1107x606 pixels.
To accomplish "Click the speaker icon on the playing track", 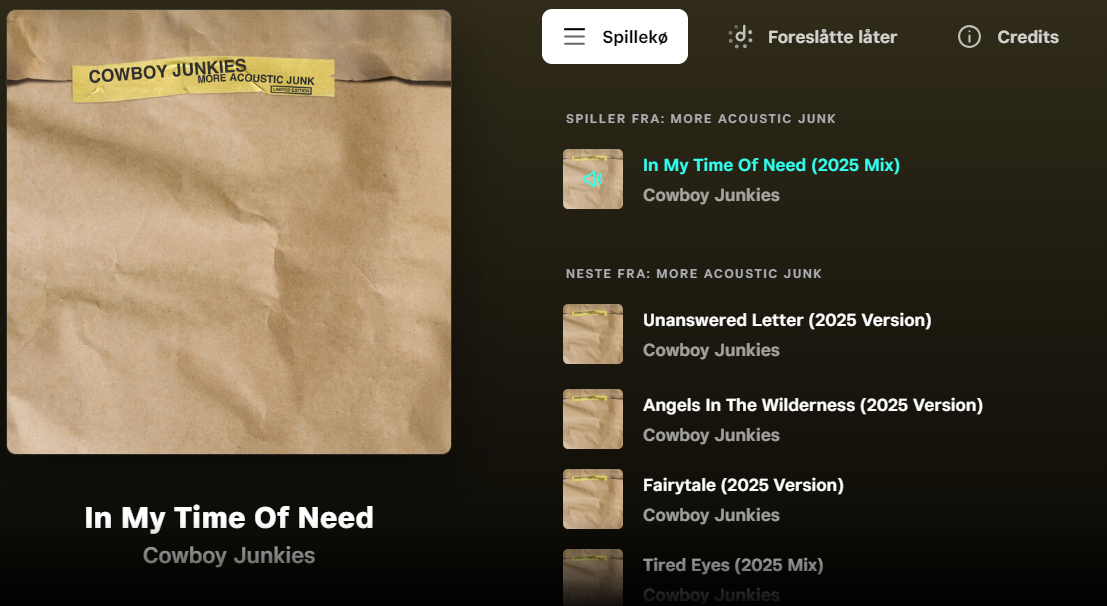I will (x=593, y=179).
